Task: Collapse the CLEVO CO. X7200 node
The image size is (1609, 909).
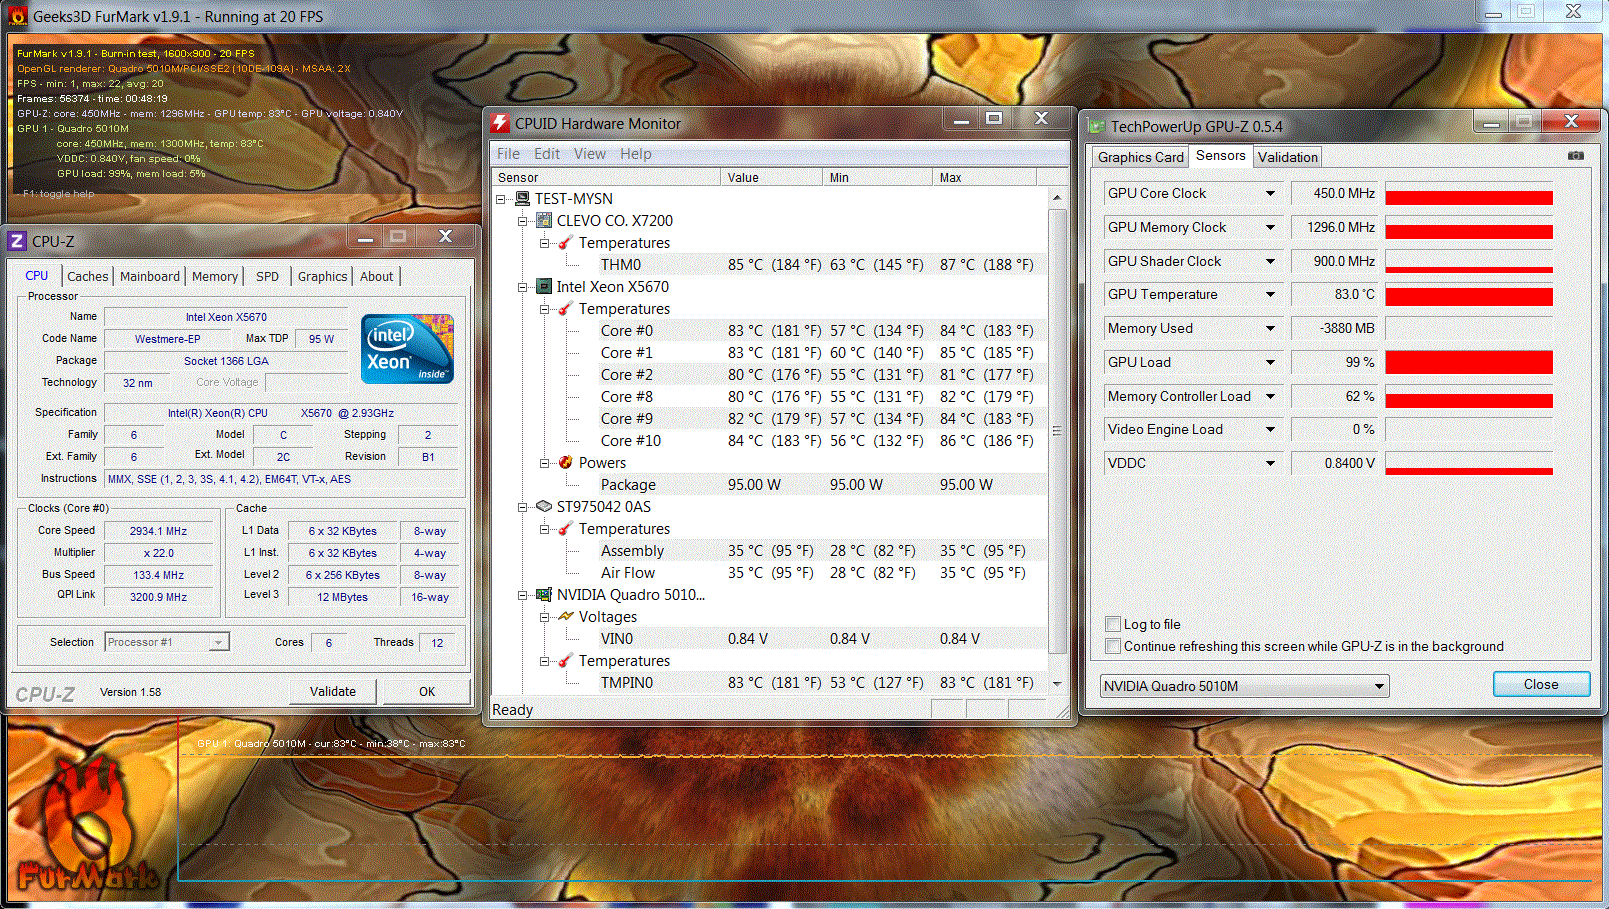Action: [523, 221]
